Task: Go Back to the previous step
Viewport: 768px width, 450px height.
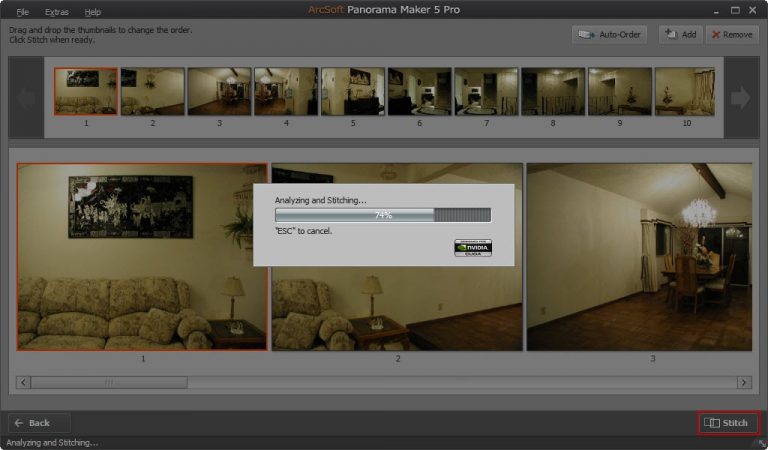Action: click(x=39, y=423)
